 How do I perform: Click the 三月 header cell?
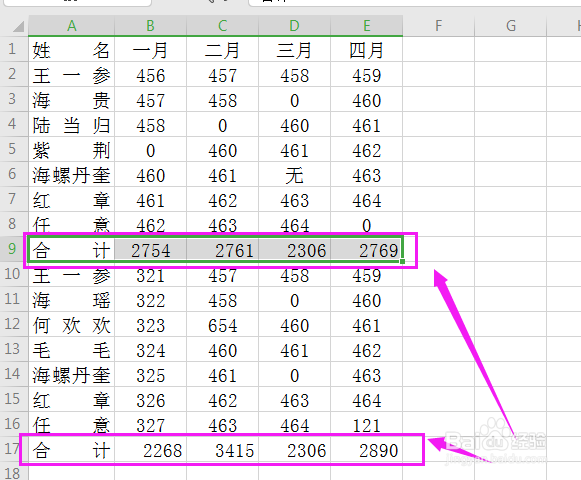[294, 50]
